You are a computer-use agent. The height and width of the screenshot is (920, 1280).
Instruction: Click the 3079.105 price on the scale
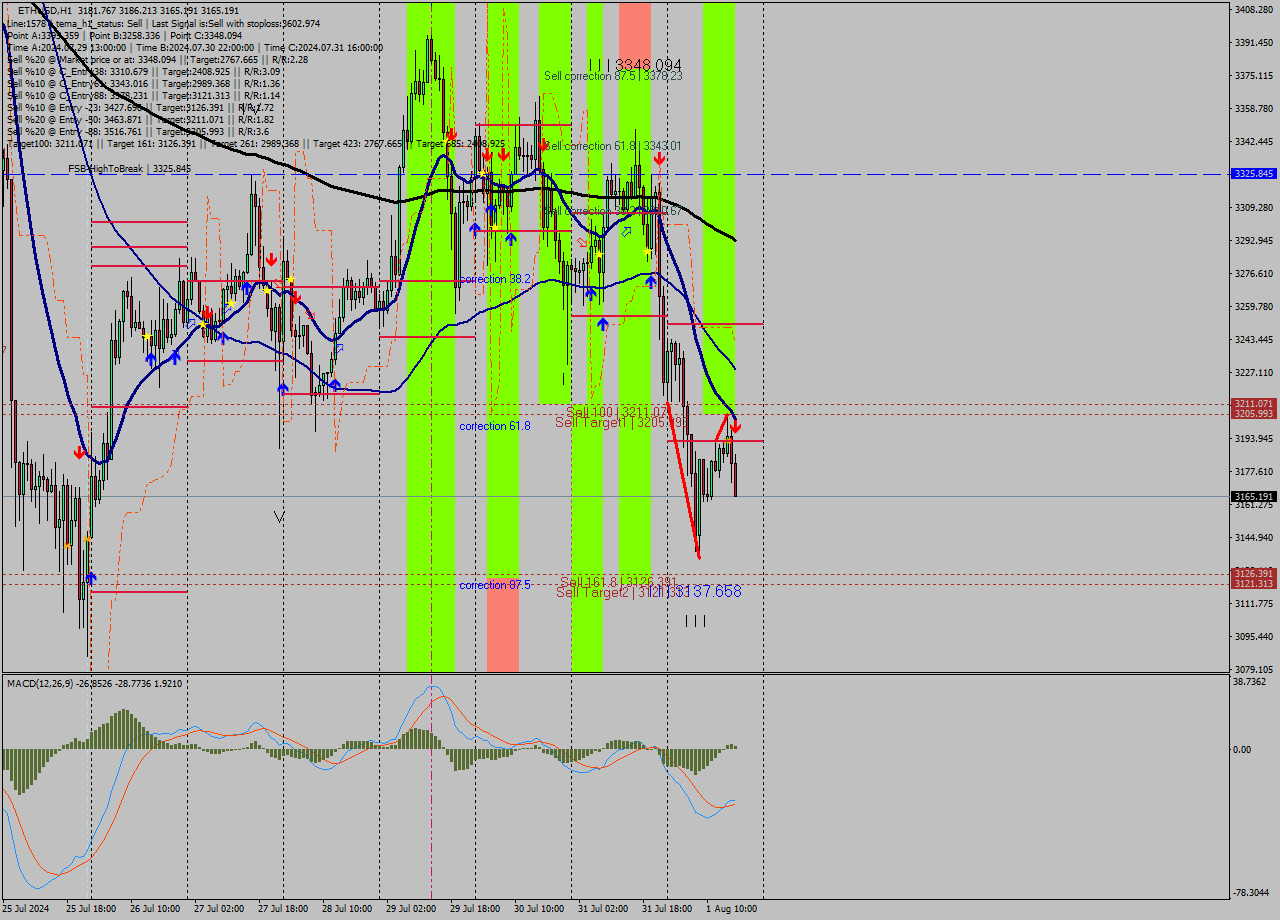1254,669
